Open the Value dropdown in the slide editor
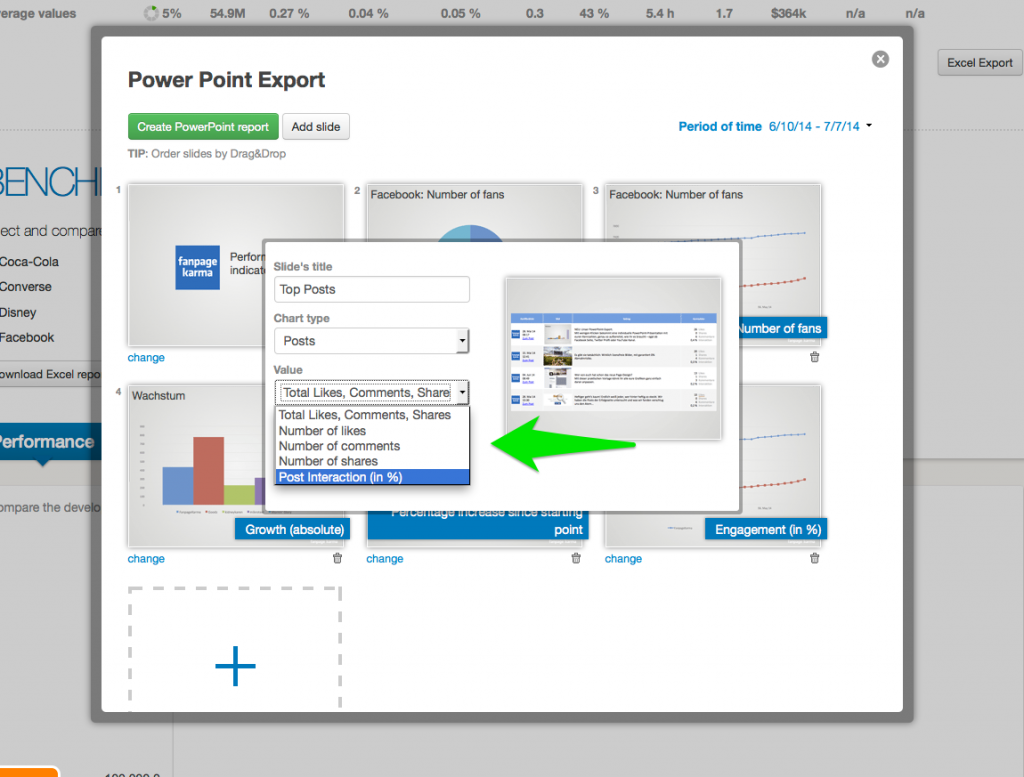 371,392
